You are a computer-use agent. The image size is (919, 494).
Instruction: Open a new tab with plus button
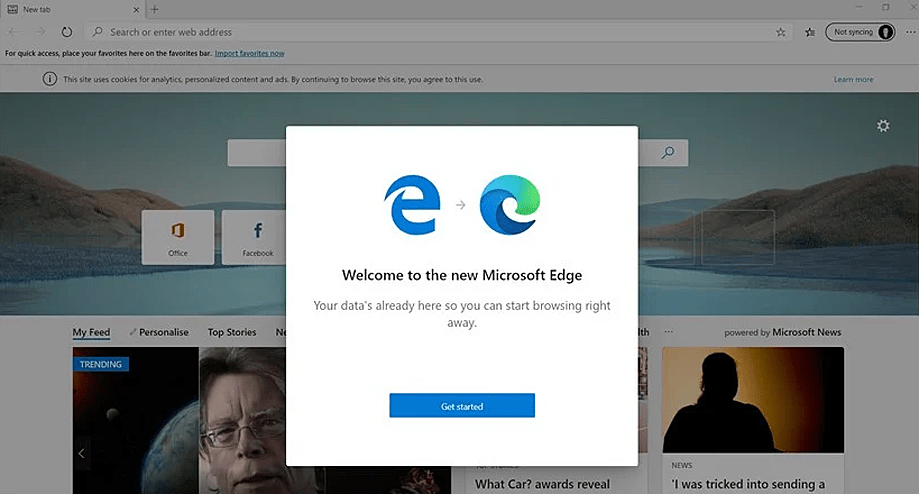coord(154,9)
